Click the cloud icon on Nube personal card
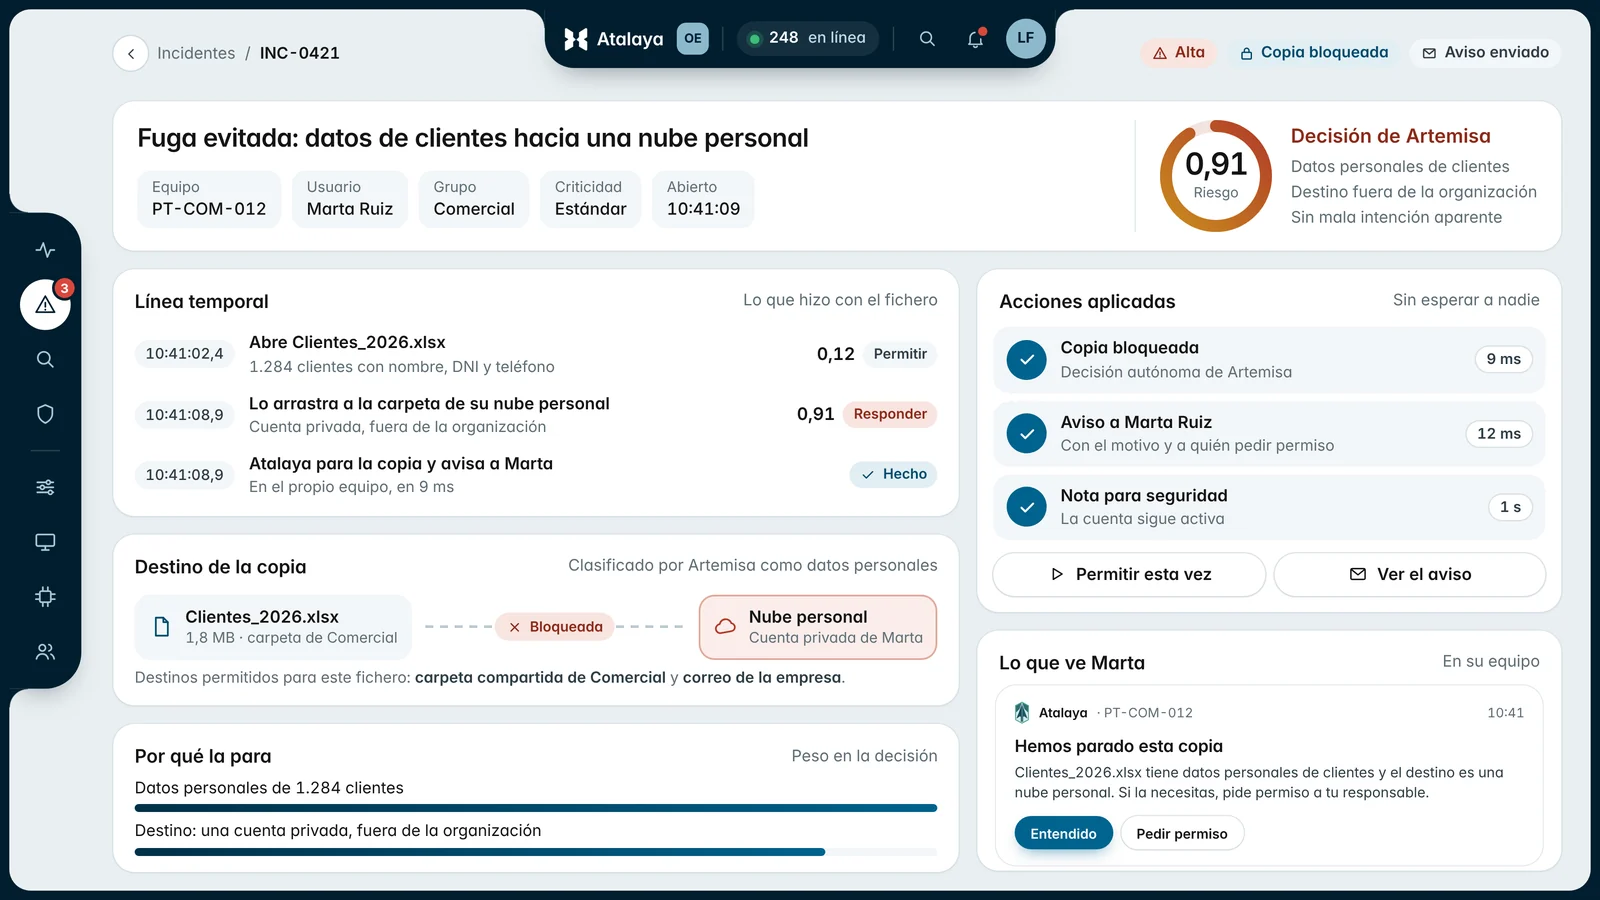1600x900 pixels. pos(725,627)
